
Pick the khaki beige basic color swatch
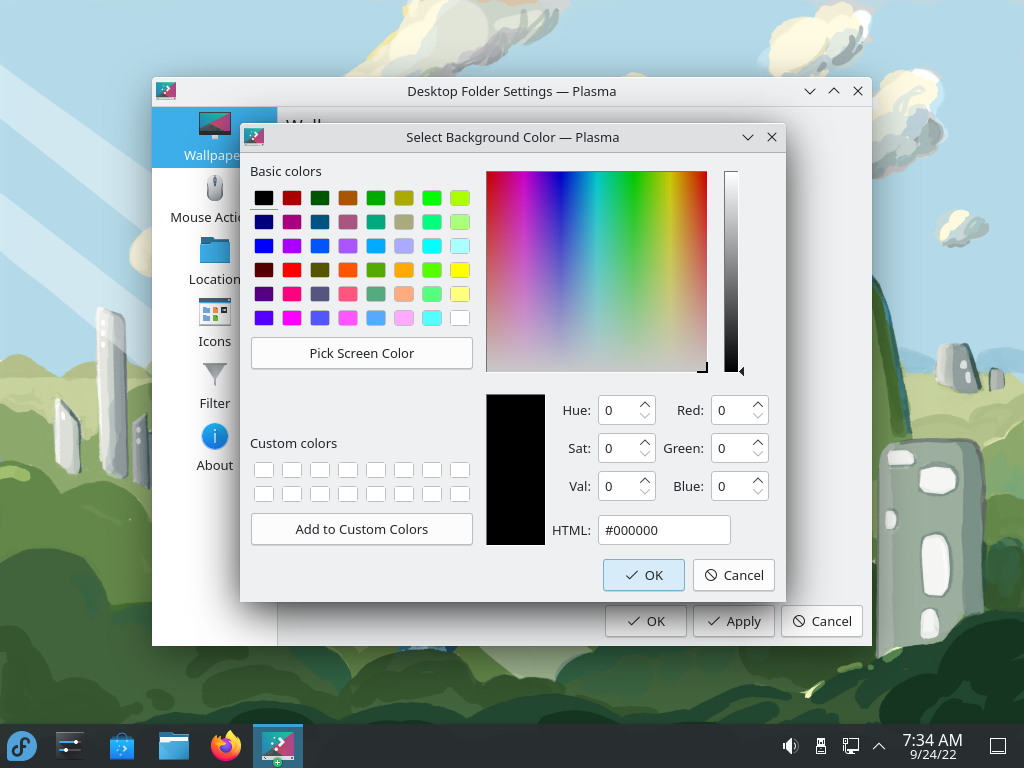(404, 222)
